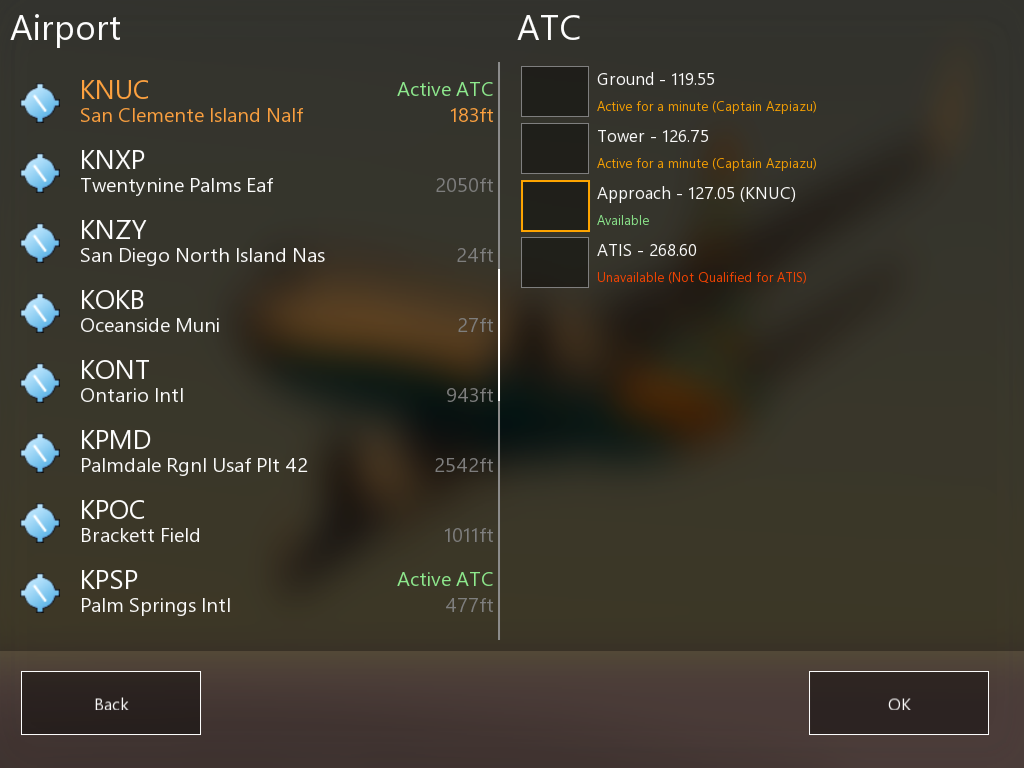Screen dimensions: 1024x768
Task: Pick Palm Springs Intl airport entry
Action: tap(255, 592)
